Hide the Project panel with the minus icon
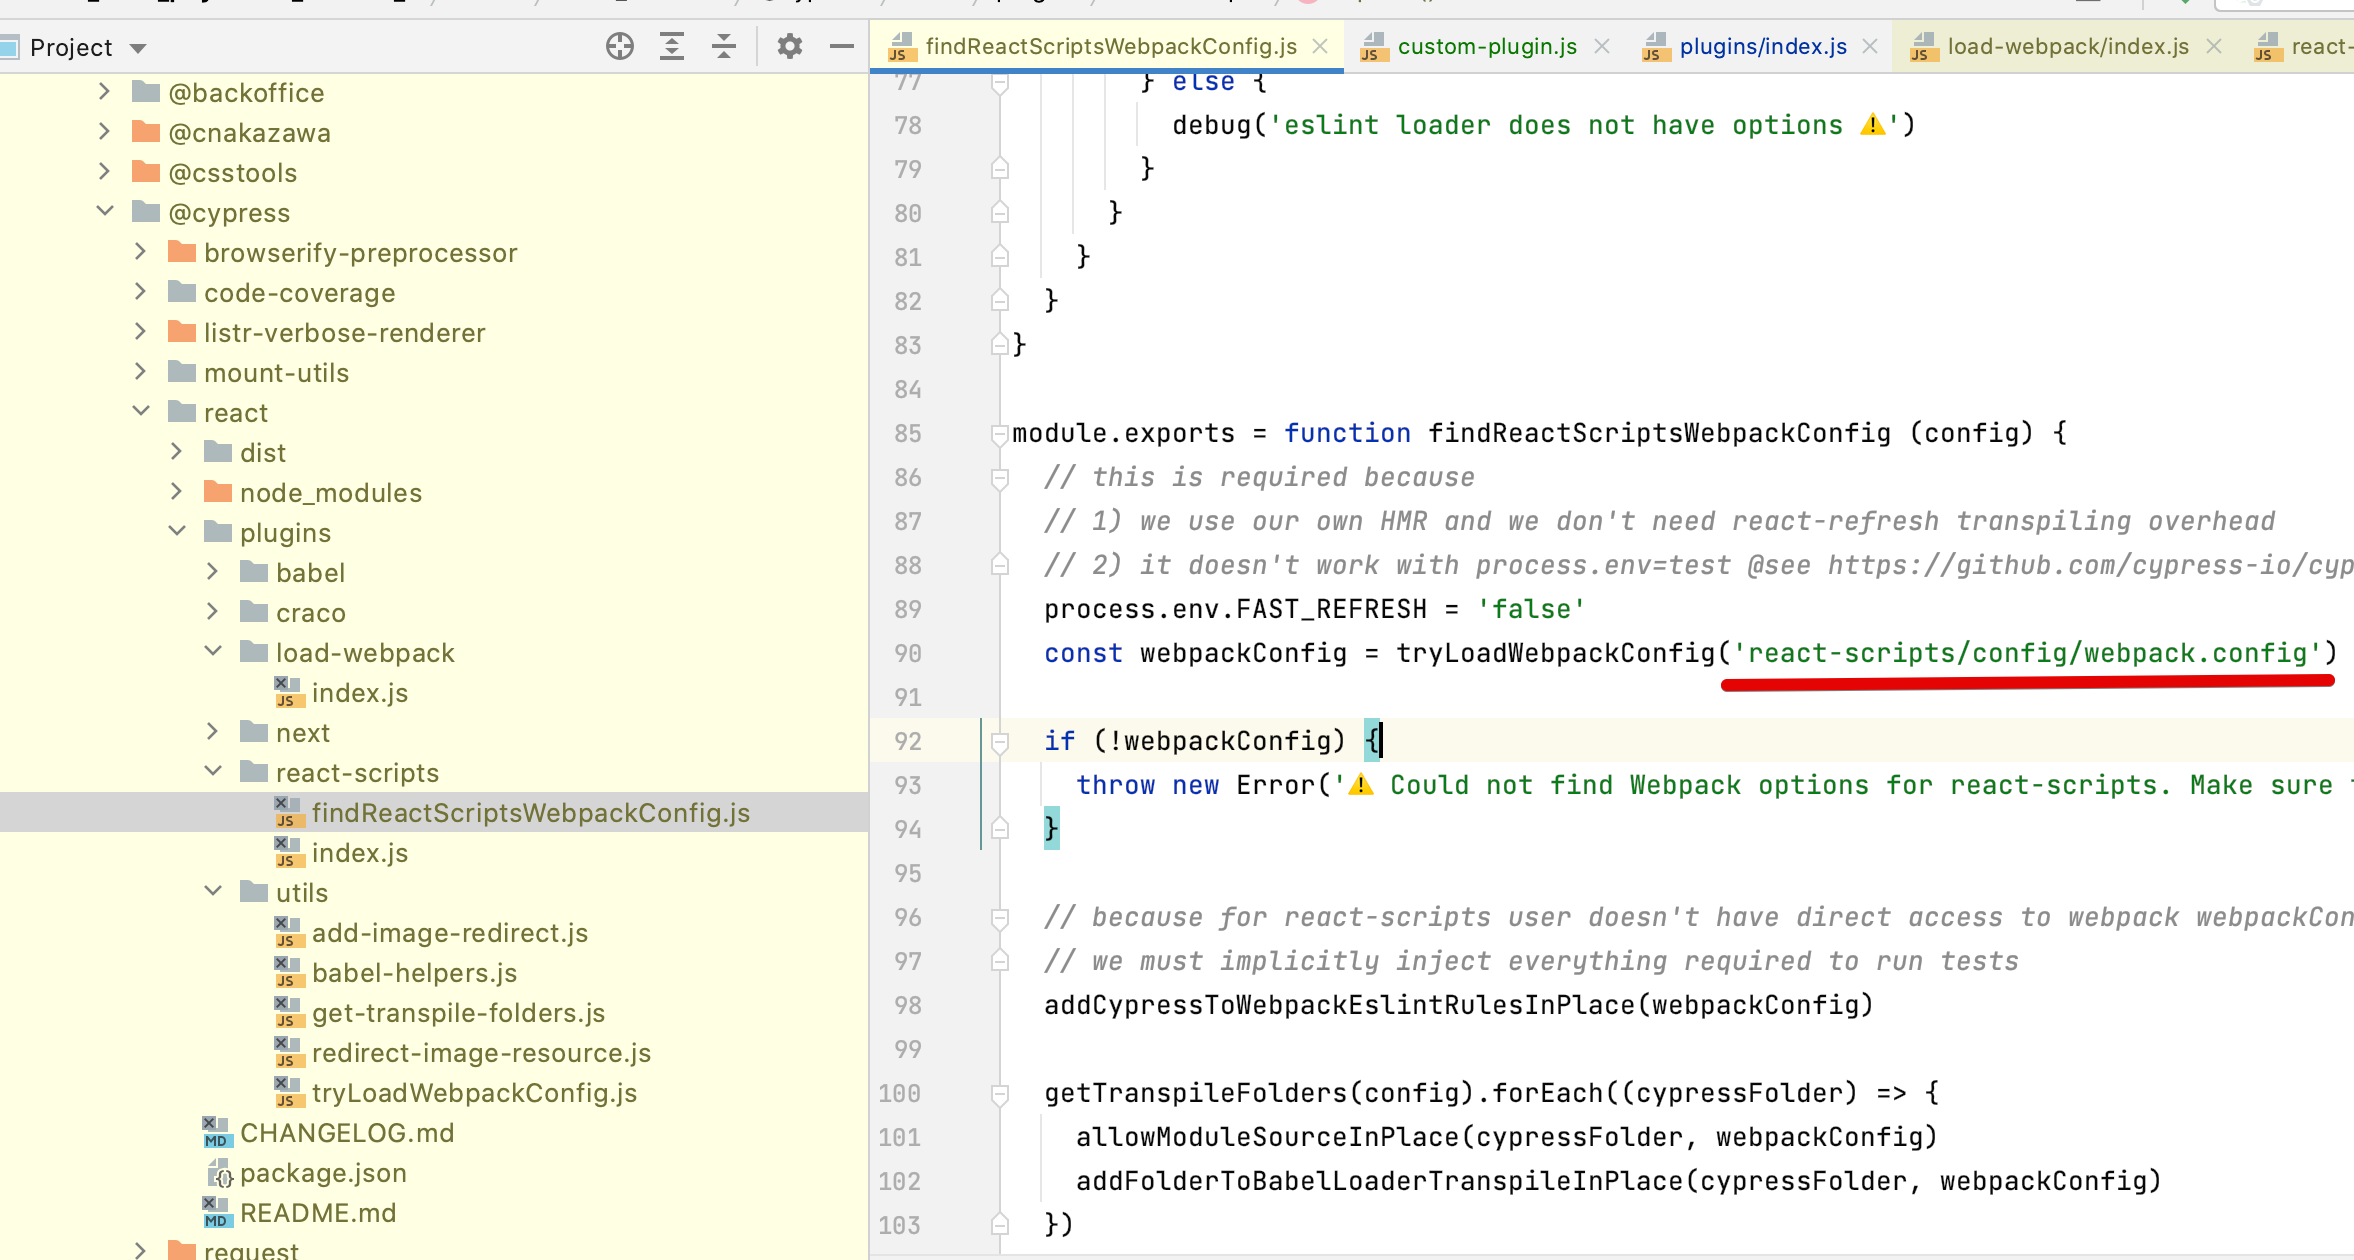 pyautogui.click(x=840, y=46)
